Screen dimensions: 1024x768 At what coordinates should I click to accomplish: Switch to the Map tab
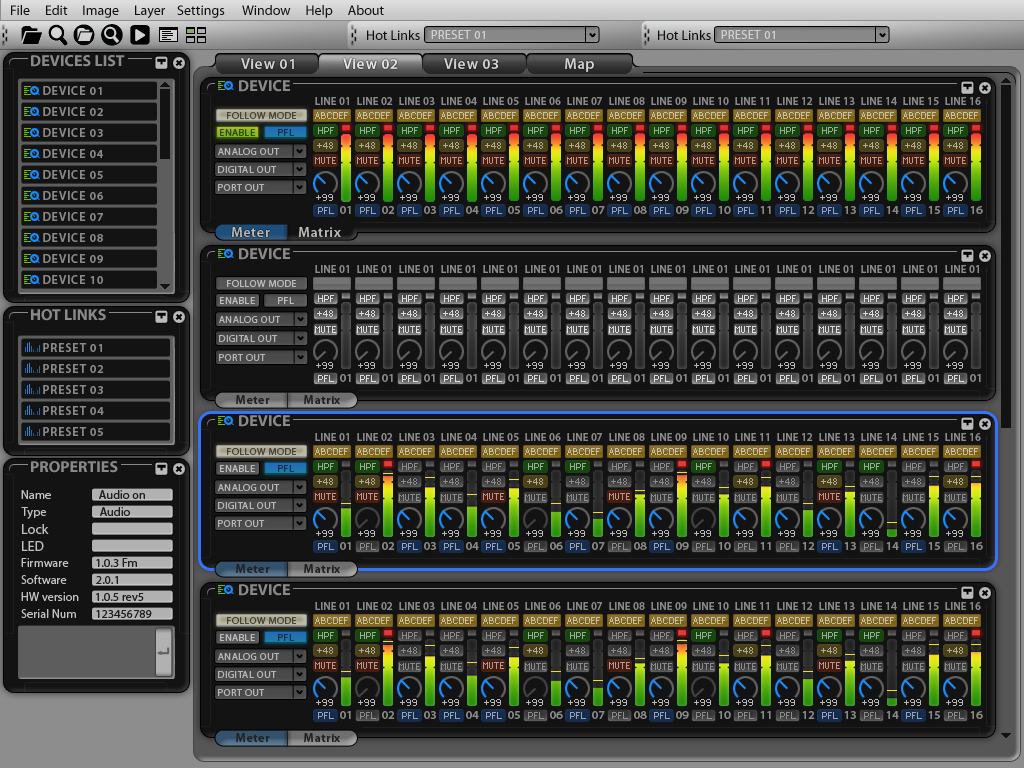579,64
